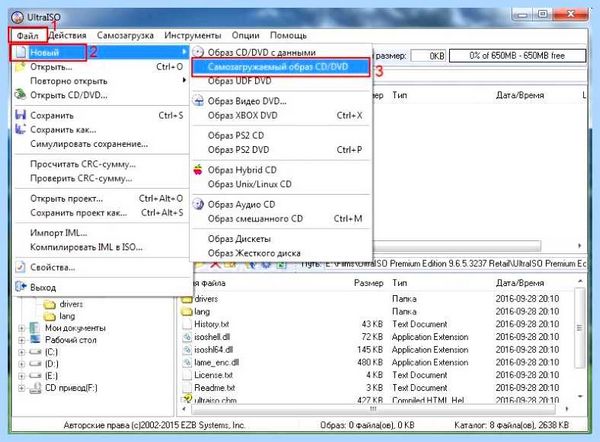Image resolution: width=600 pixels, height=442 pixels.
Task: Open the Помощь menu
Action: coord(288,36)
